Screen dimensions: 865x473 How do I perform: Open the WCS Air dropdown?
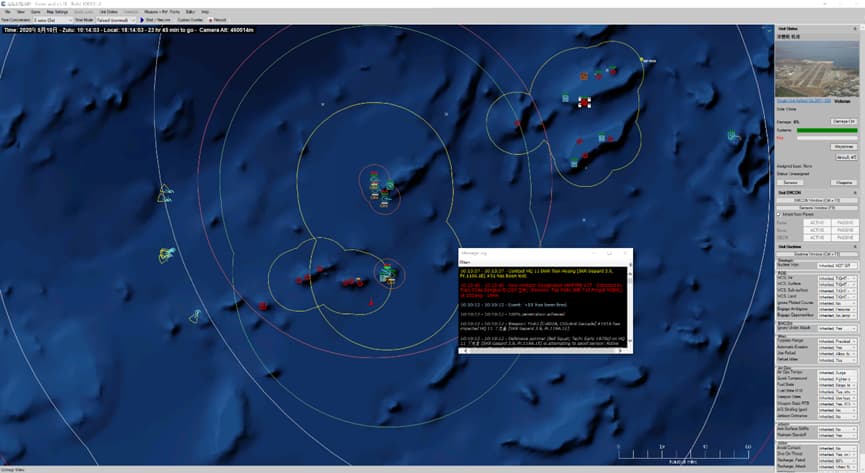[x=837, y=278]
